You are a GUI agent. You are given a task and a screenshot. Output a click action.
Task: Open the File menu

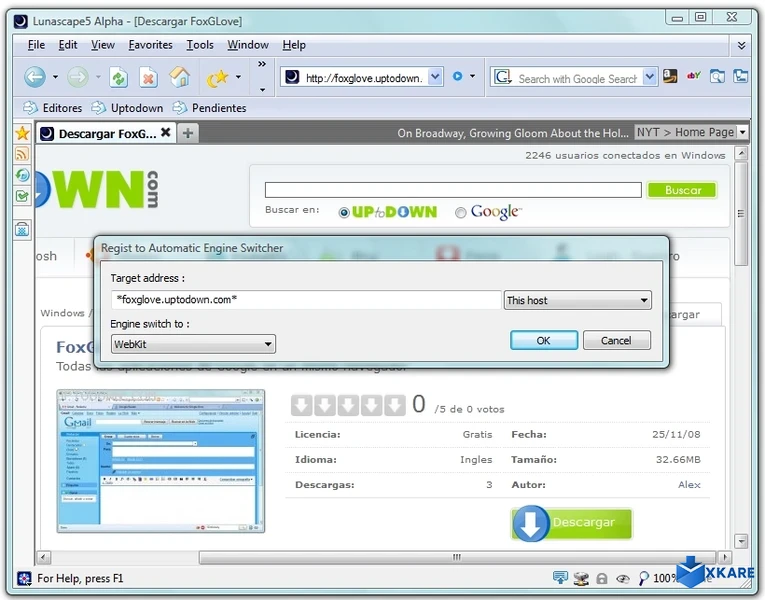(36, 45)
